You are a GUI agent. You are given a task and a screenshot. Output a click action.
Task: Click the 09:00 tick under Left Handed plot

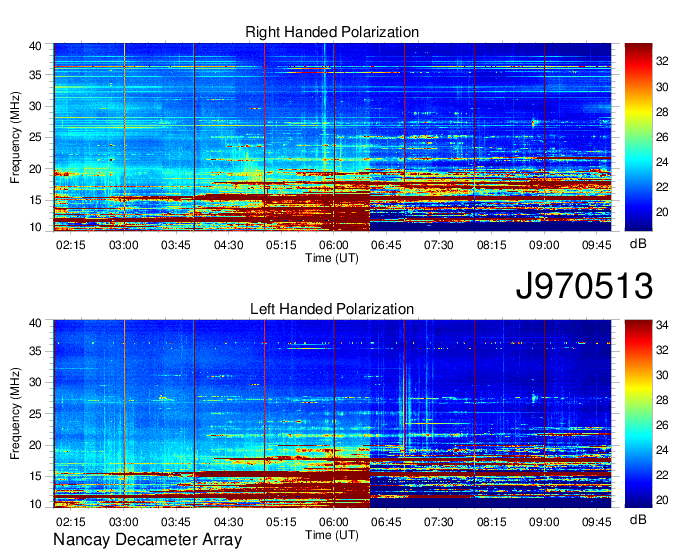coord(544,522)
